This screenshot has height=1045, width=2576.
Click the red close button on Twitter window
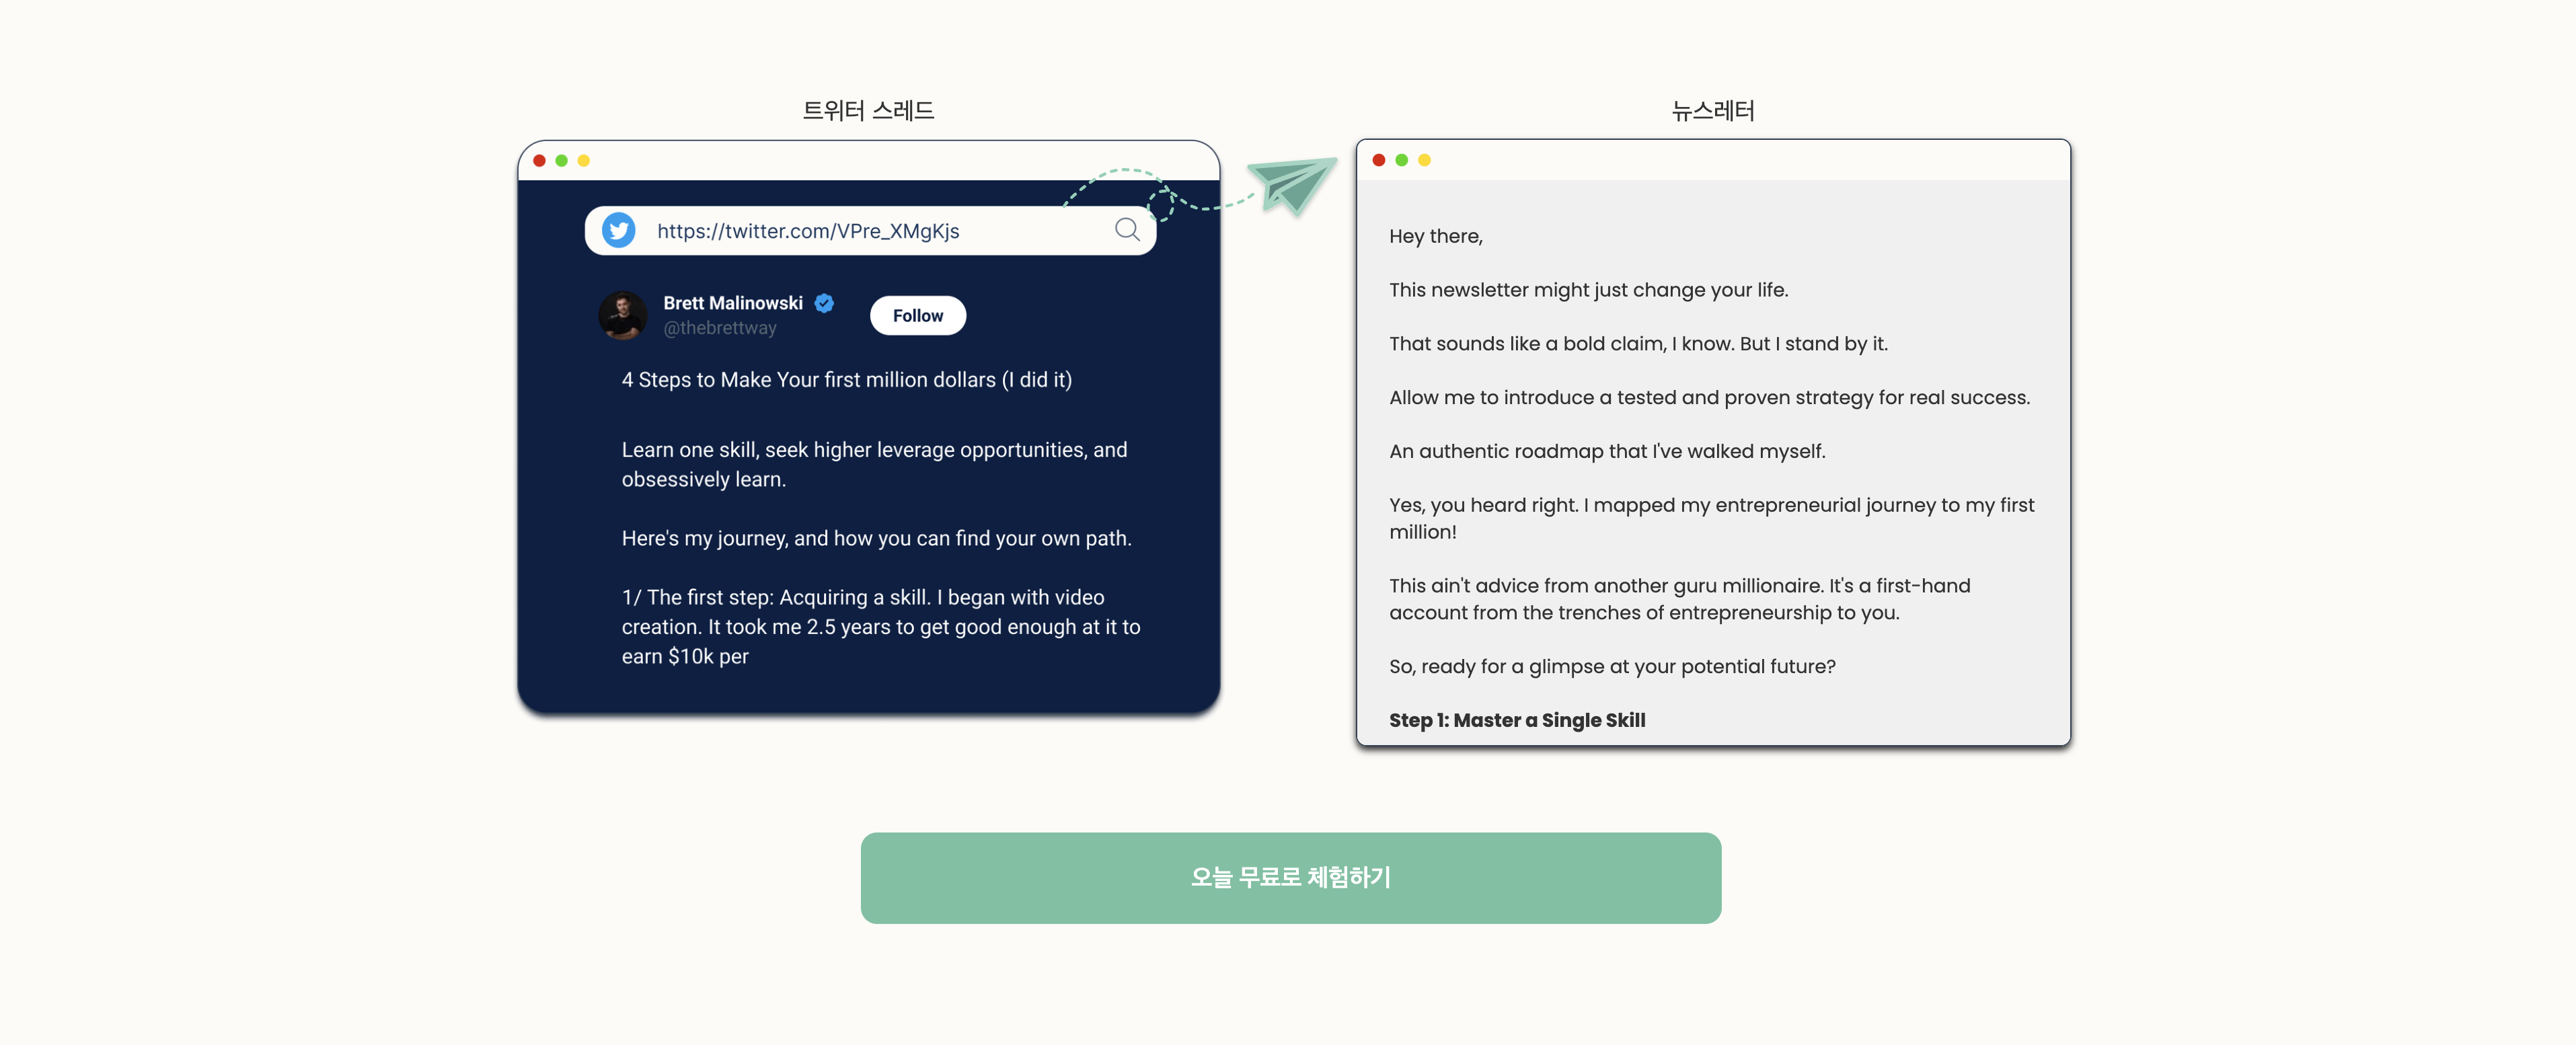539,159
